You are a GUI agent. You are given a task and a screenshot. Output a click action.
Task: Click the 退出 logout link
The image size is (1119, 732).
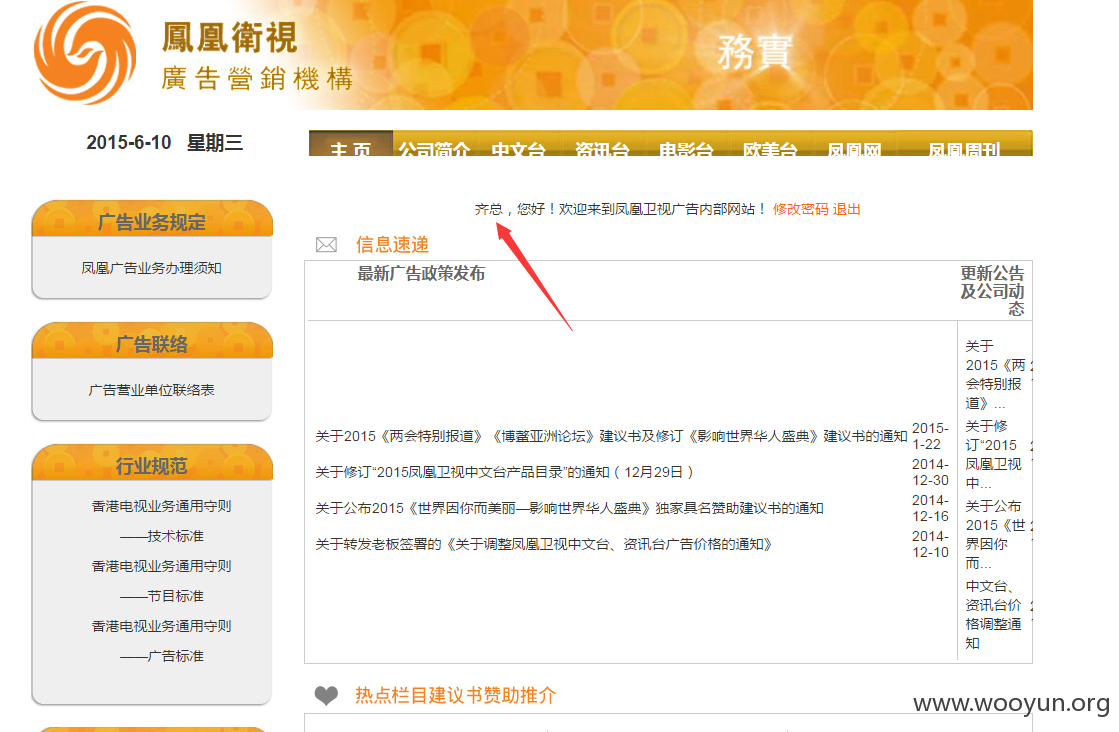[x=846, y=209]
